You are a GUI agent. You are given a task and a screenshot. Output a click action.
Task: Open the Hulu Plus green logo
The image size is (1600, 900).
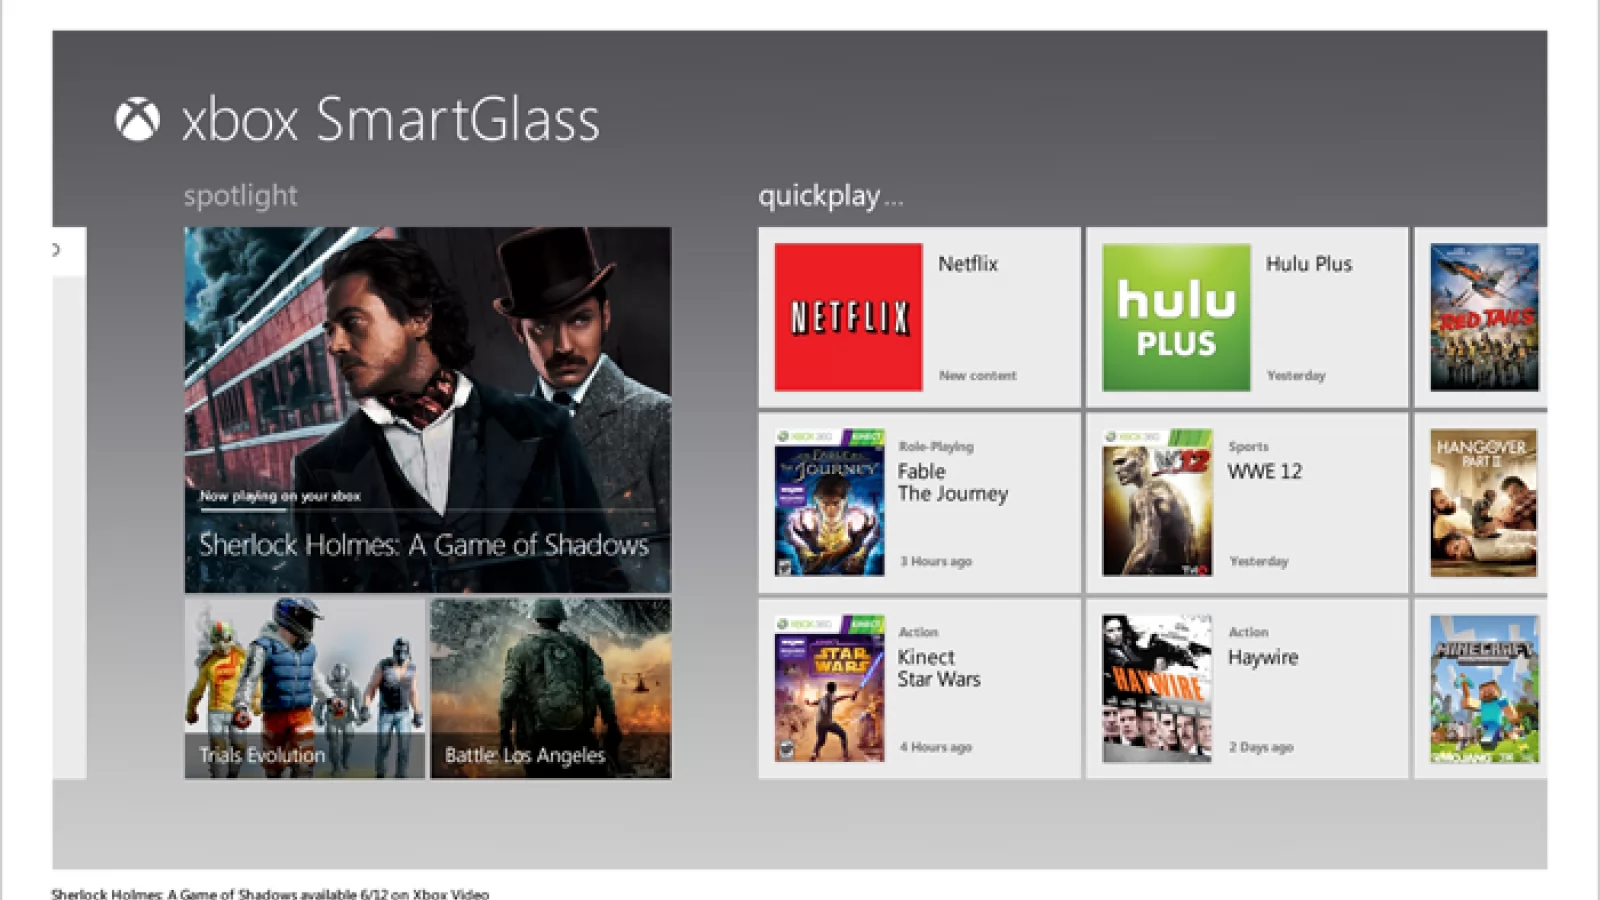tap(1176, 317)
